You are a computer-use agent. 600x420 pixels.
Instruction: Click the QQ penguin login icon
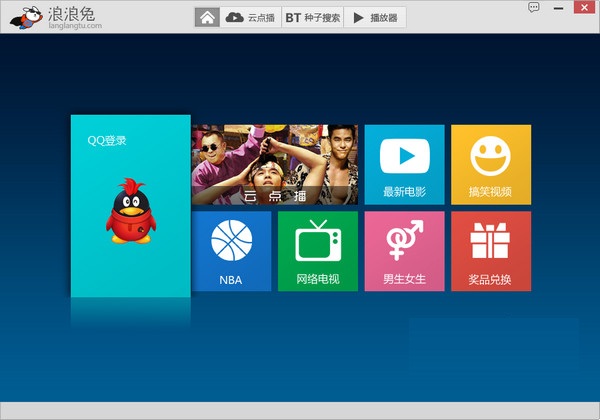pyautogui.click(x=128, y=211)
